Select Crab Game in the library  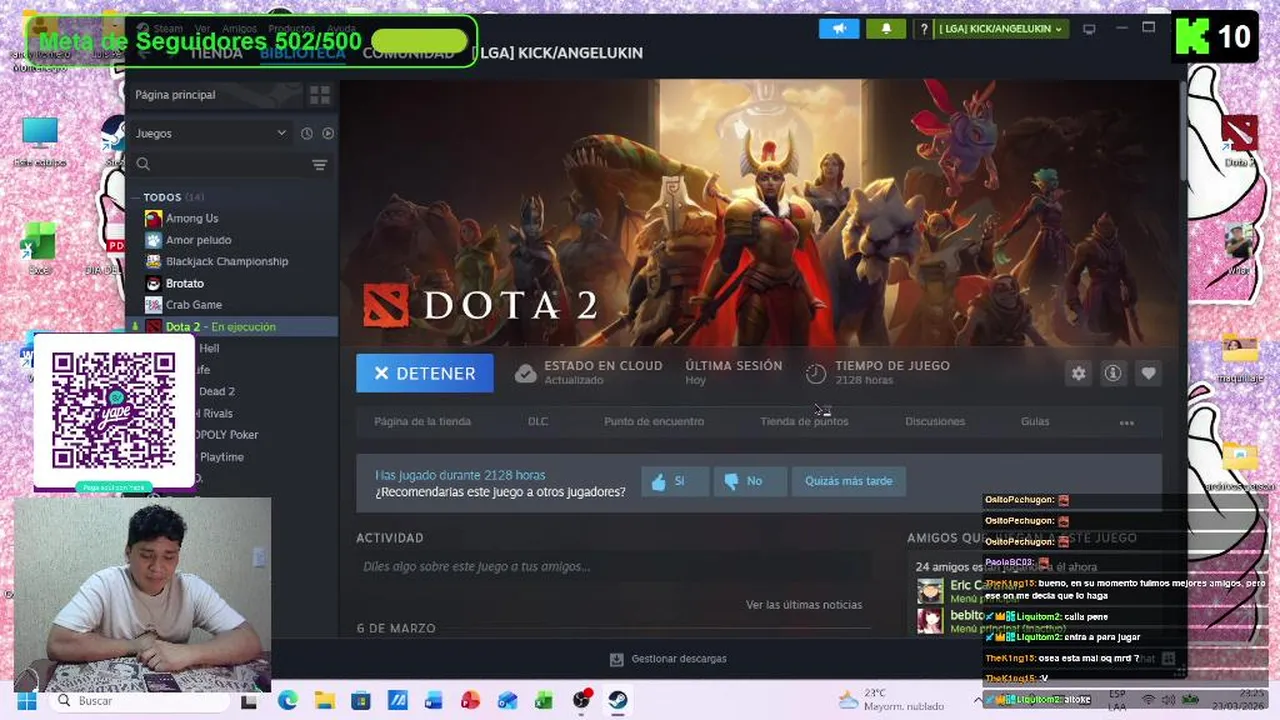pyautogui.click(x=194, y=305)
